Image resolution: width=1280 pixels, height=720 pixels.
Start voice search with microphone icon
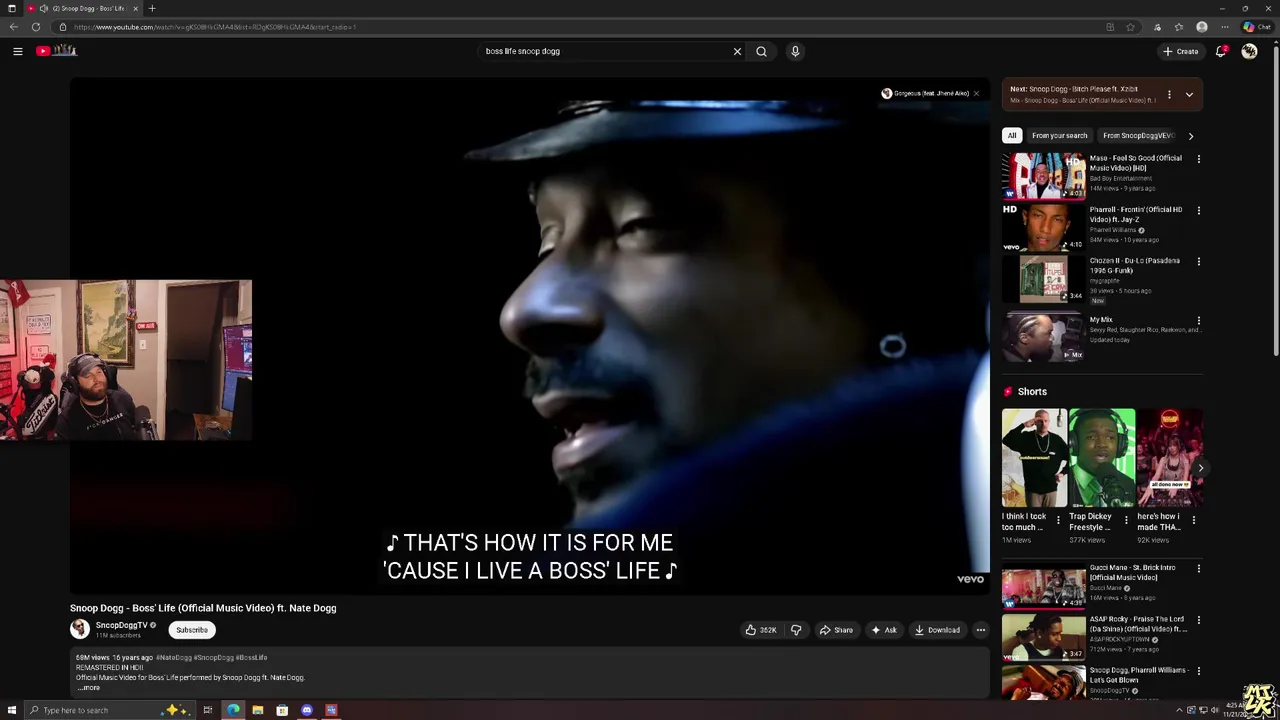click(x=795, y=51)
